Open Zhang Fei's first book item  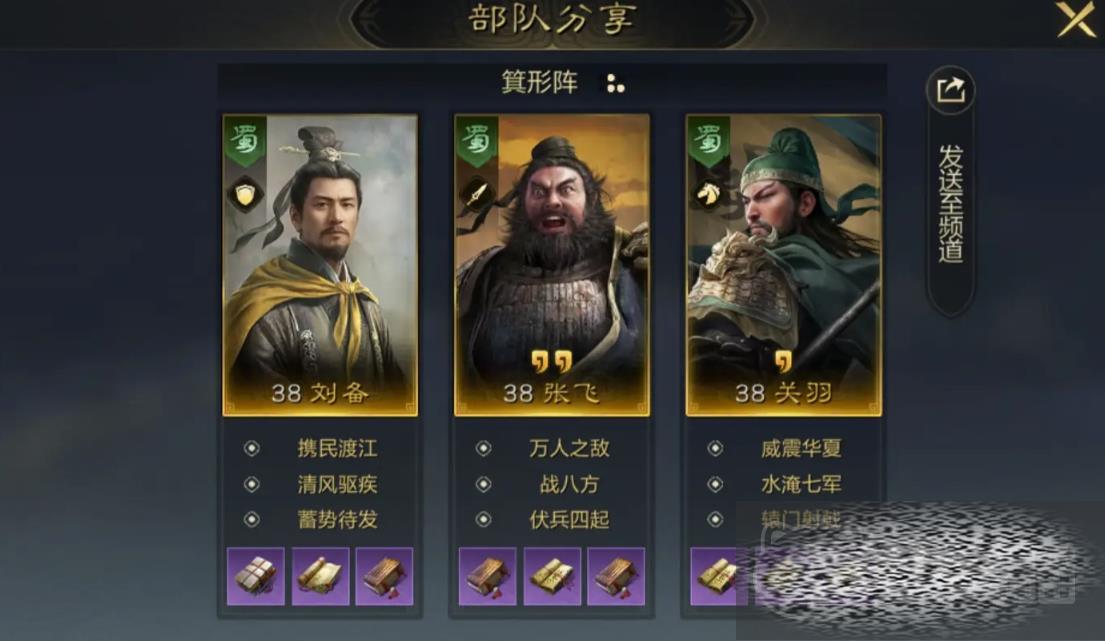(488, 576)
